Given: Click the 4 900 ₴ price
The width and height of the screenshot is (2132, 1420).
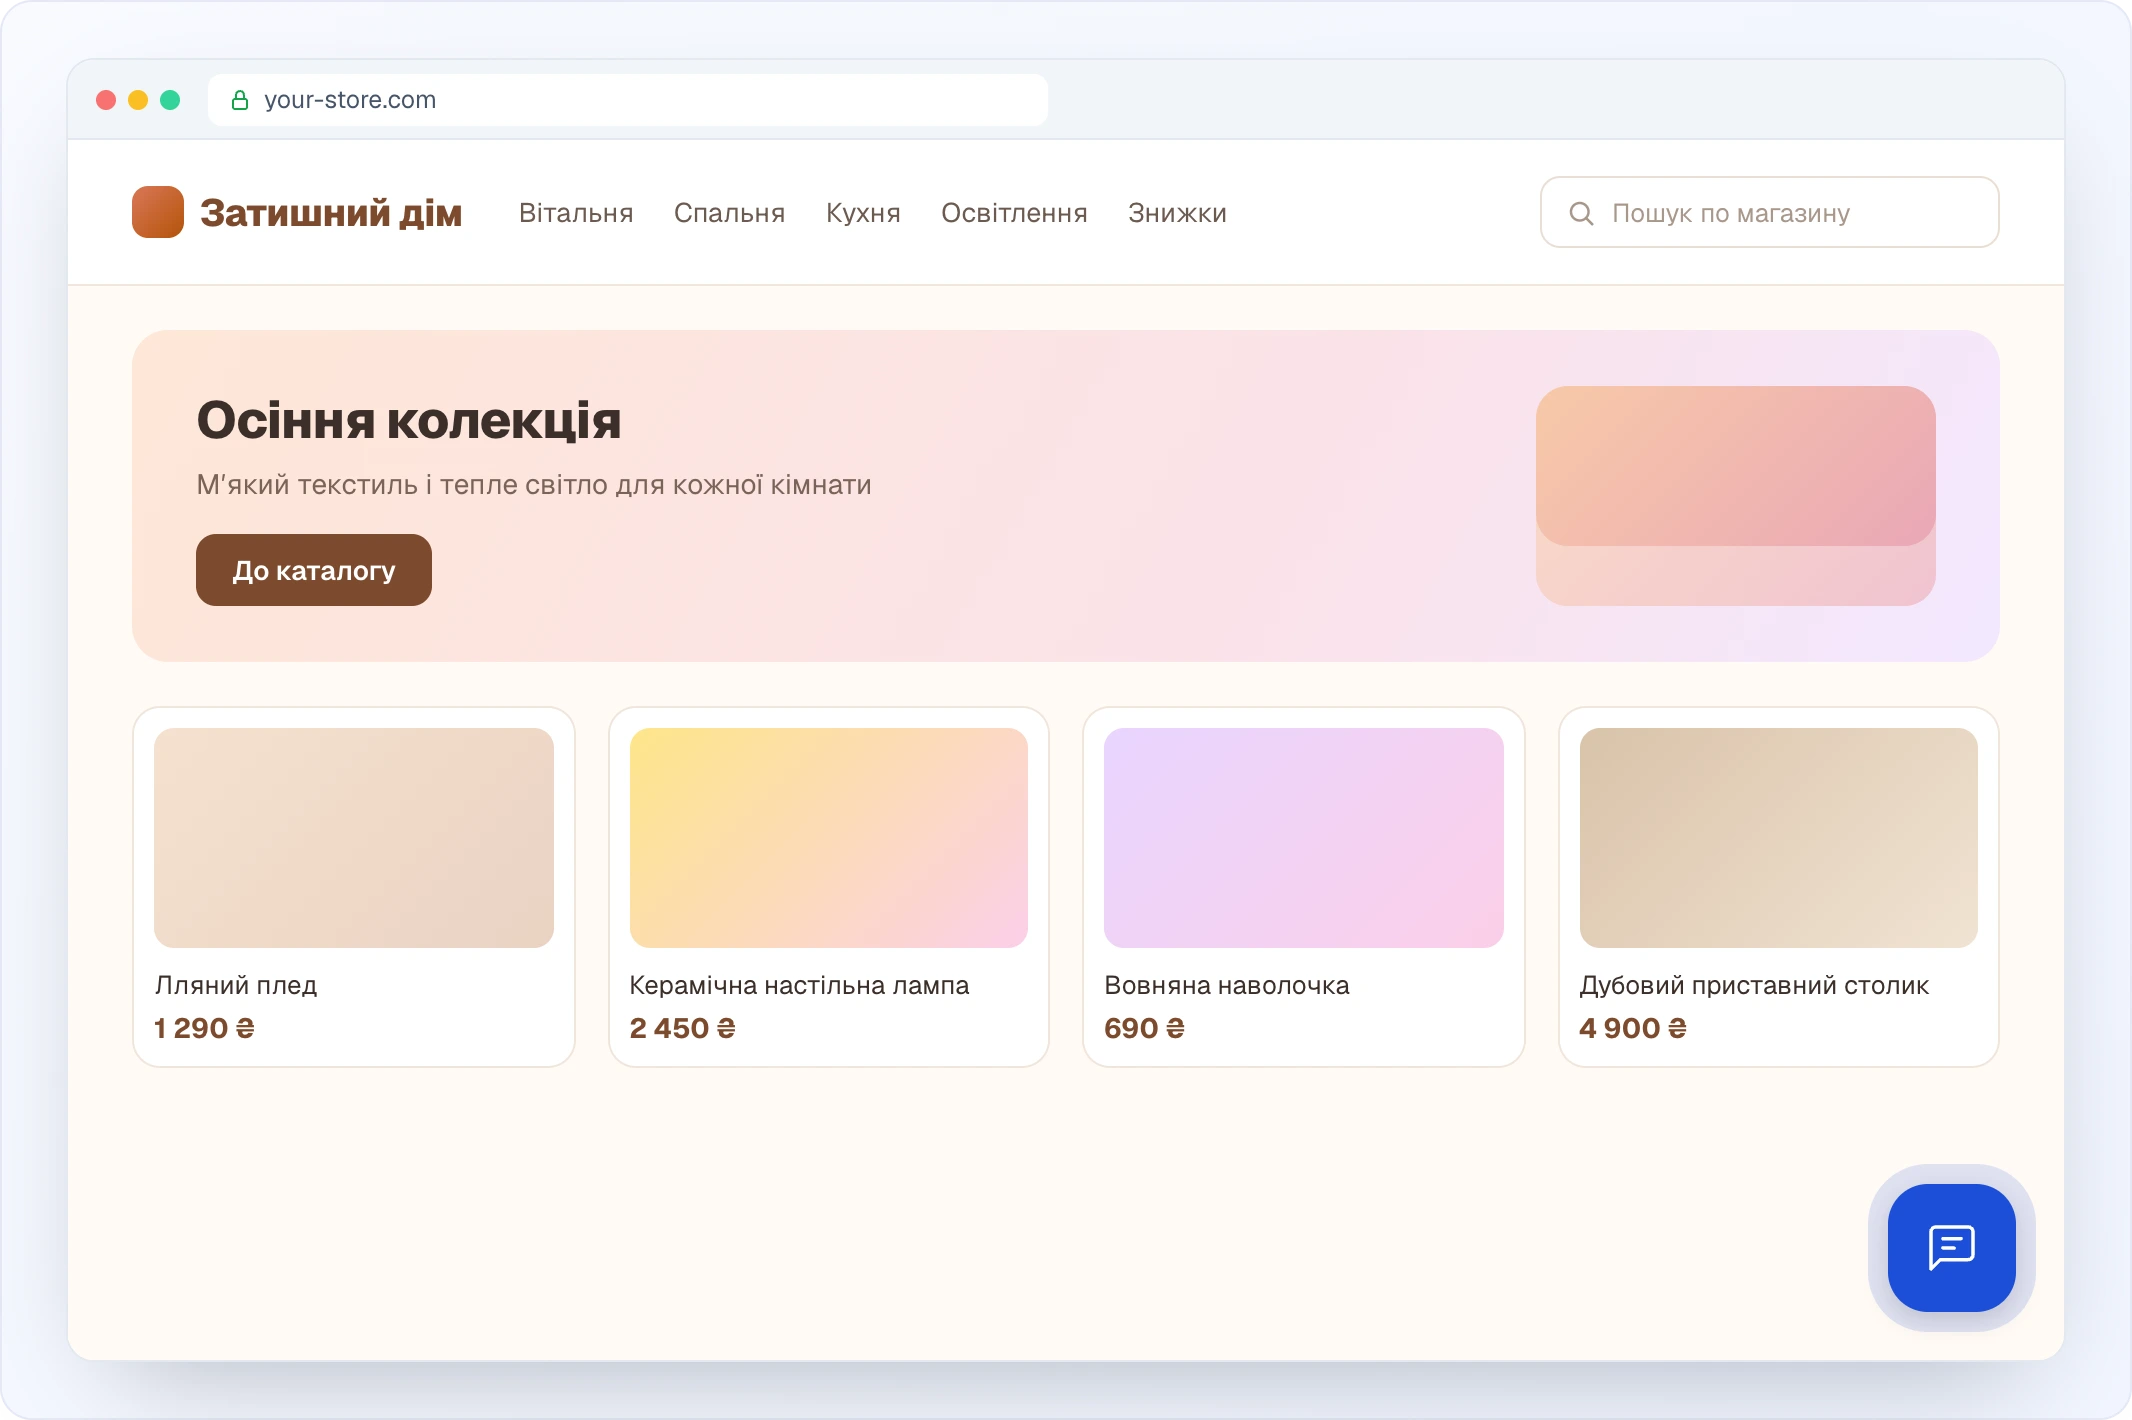Looking at the screenshot, I should (x=1633, y=1028).
